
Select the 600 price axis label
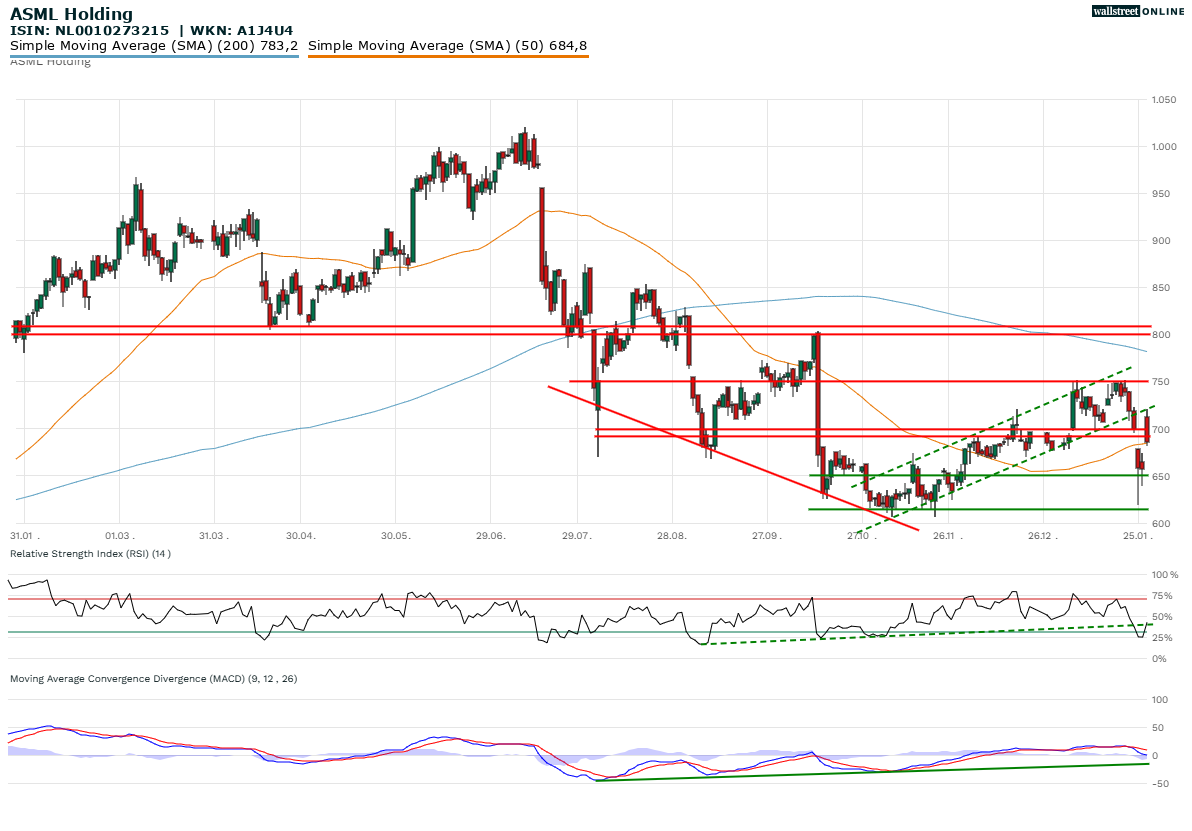[x=1161, y=524]
